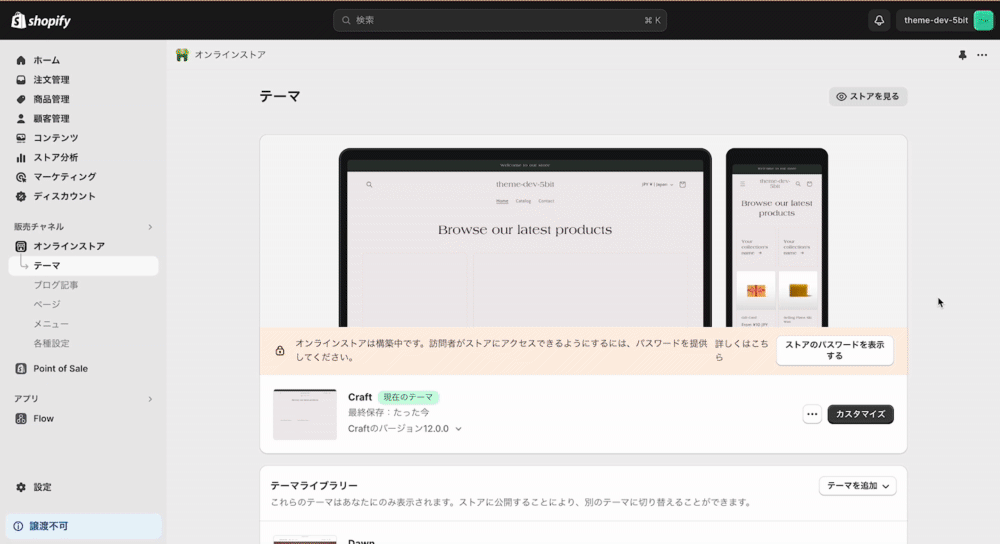Image resolution: width=1000 pixels, height=544 pixels.
Task: Click the テーマライブラリー heading
Action: (314, 486)
